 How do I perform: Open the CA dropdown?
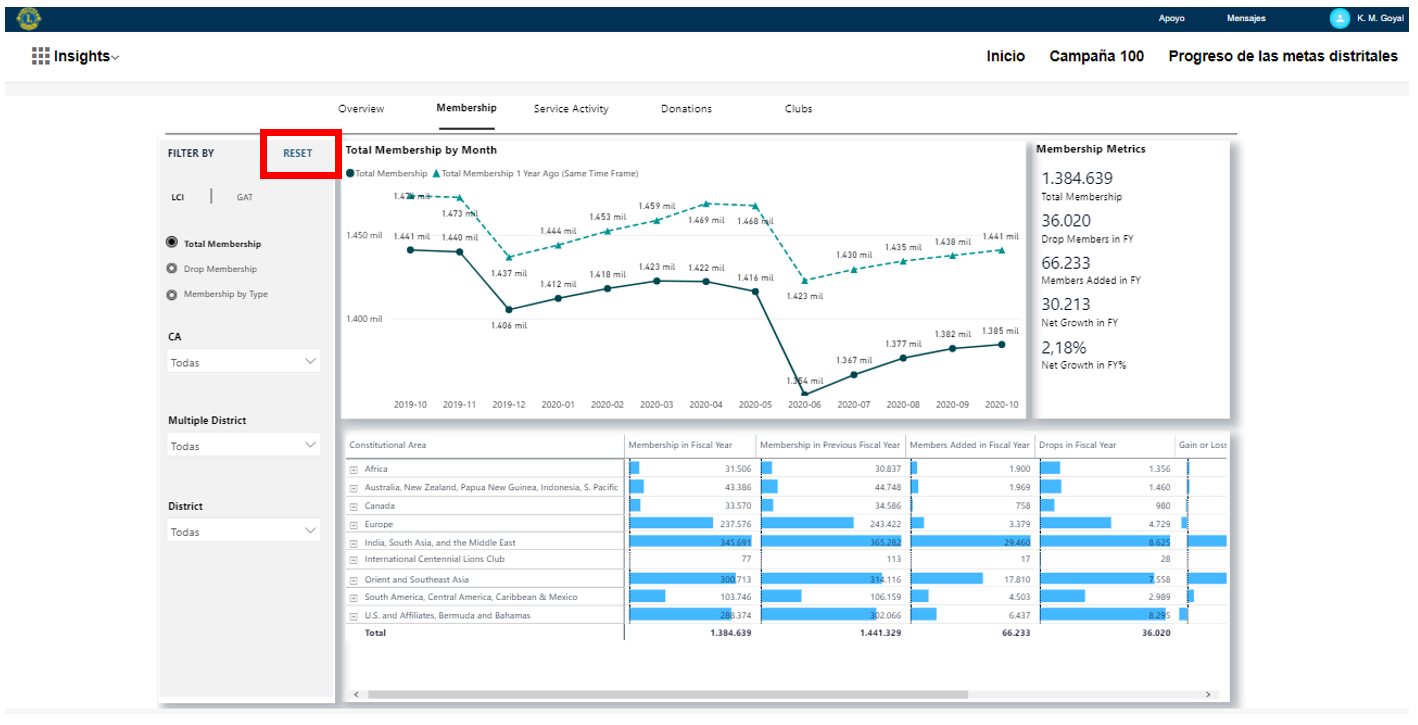pyautogui.click(x=243, y=362)
